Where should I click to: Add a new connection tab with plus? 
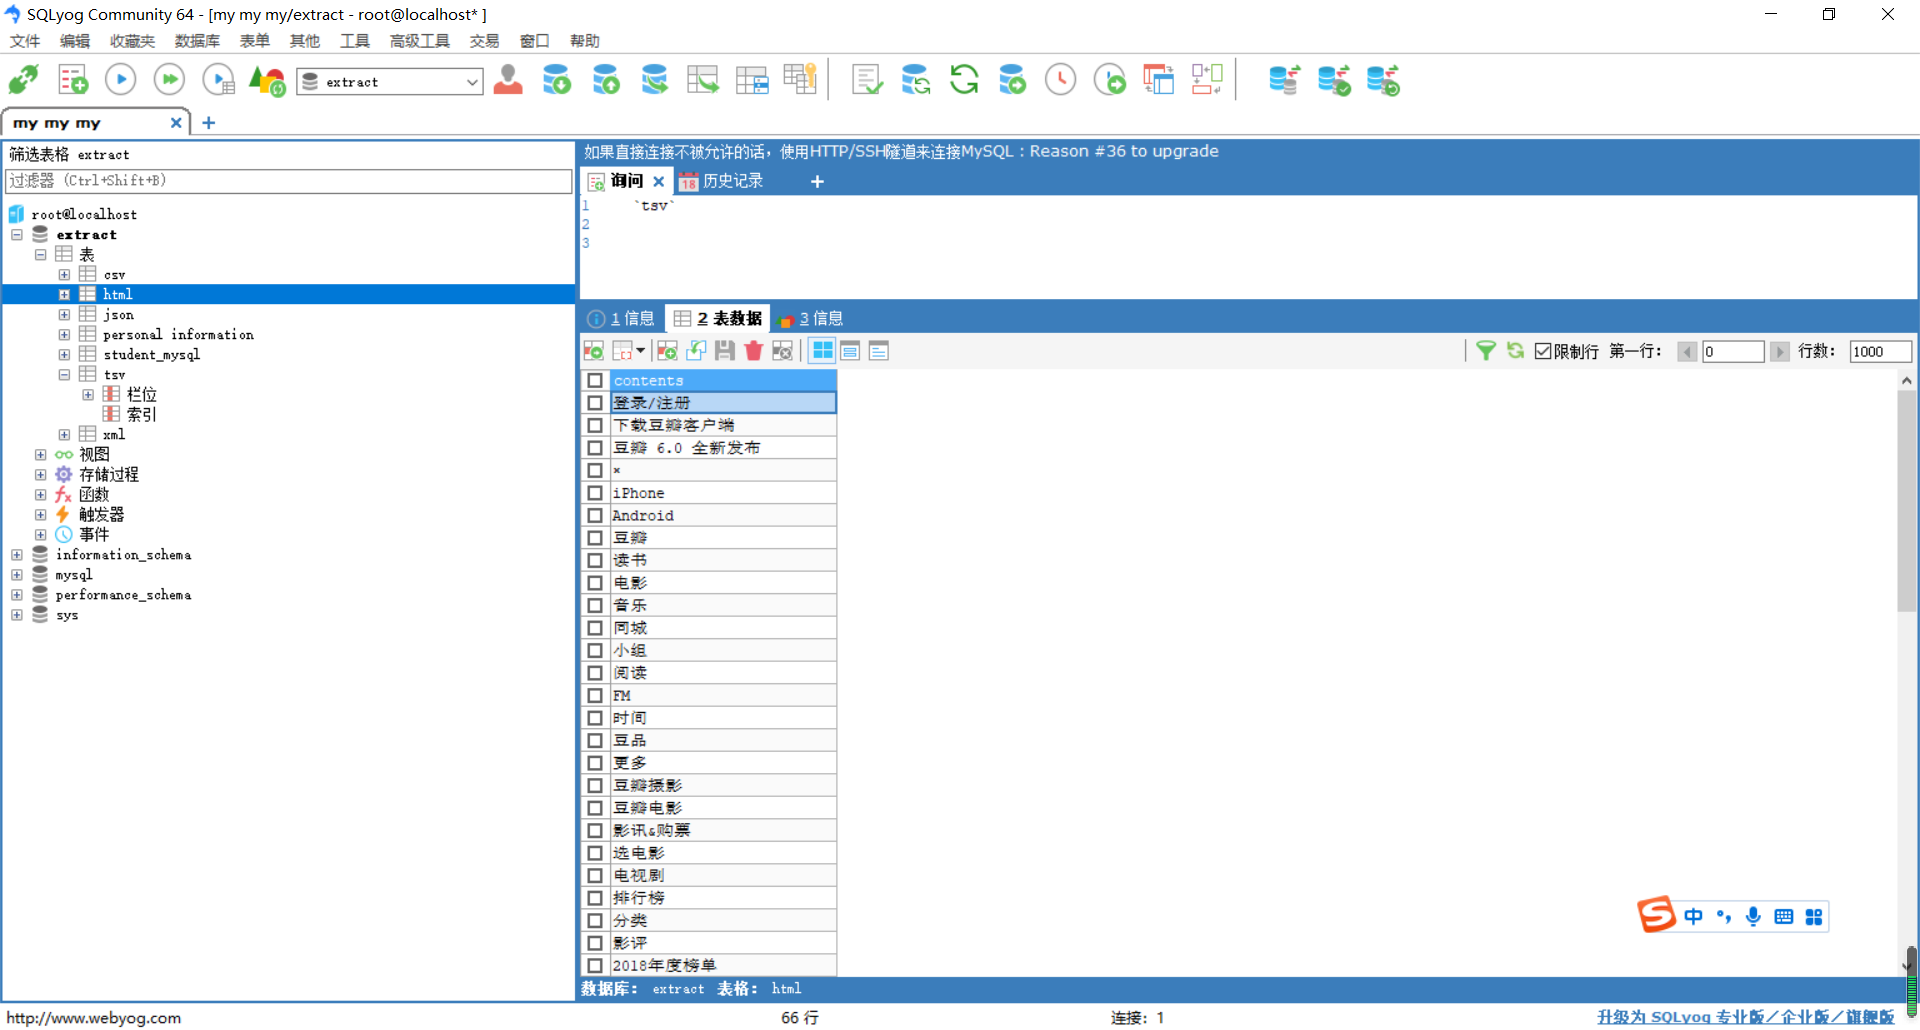click(x=208, y=123)
